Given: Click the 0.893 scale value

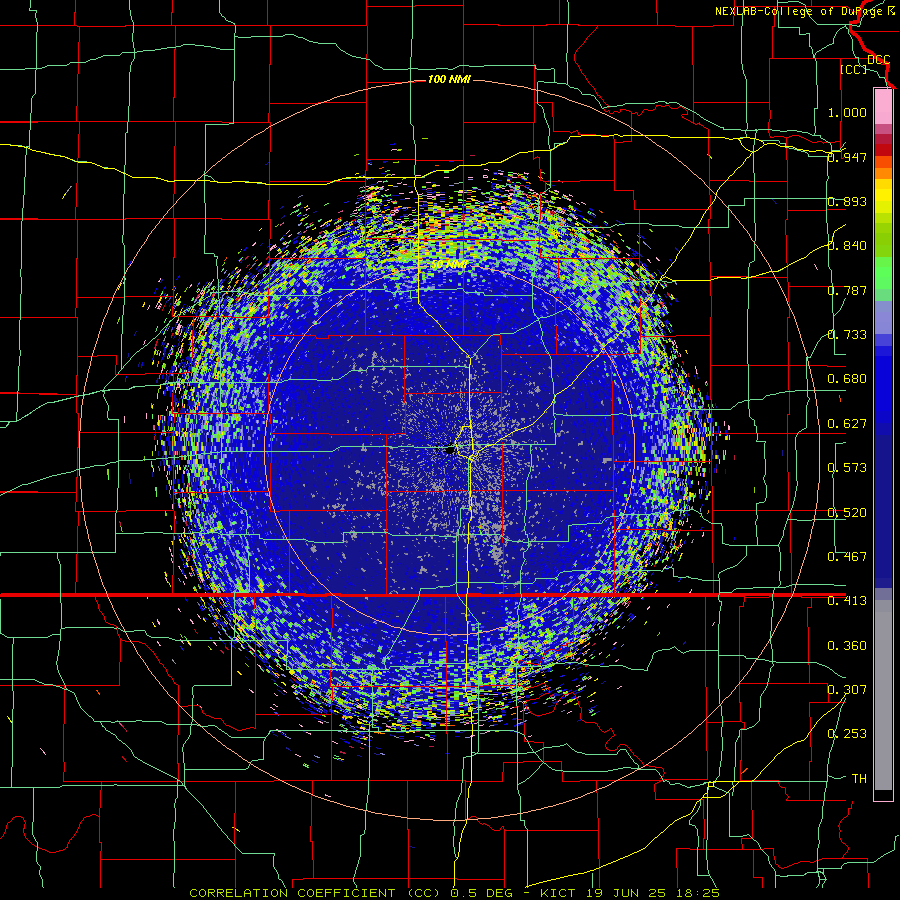Looking at the screenshot, I should [847, 201].
